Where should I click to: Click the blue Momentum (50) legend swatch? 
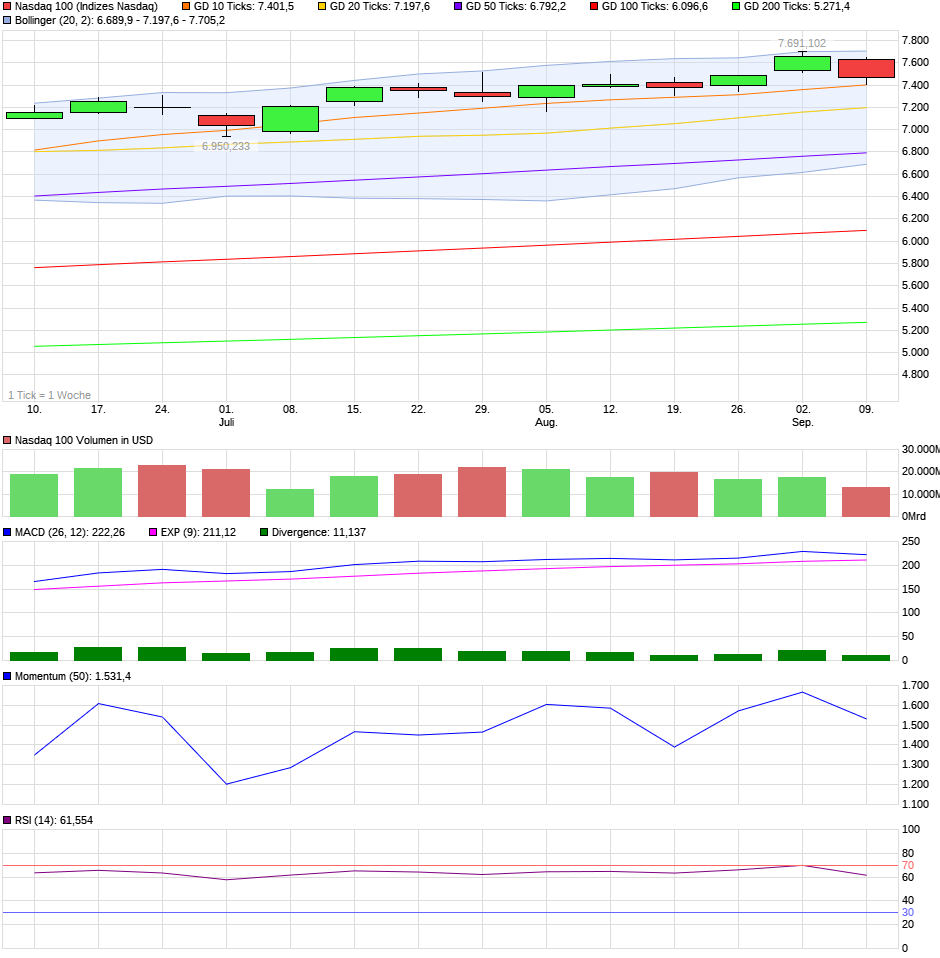click(7, 676)
